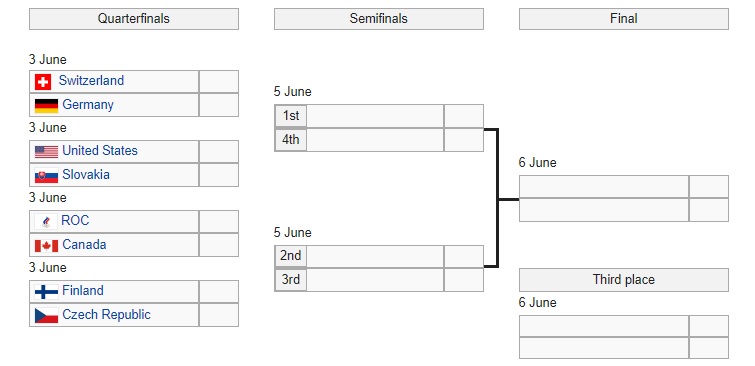Click the United States flag icon
The height and width of the screenshot is (366, 755).
pos(46,152)
